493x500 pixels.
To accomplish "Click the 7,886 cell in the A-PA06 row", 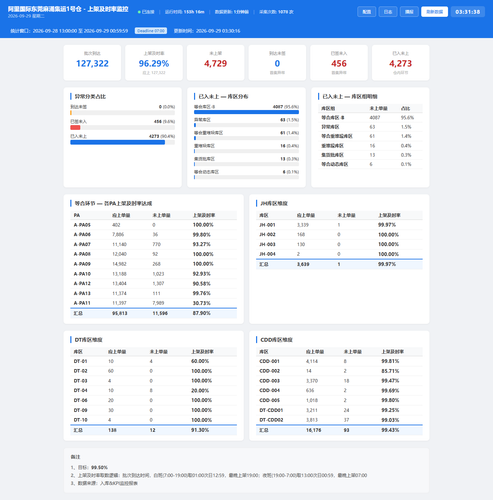I will (x=118, y=235).
